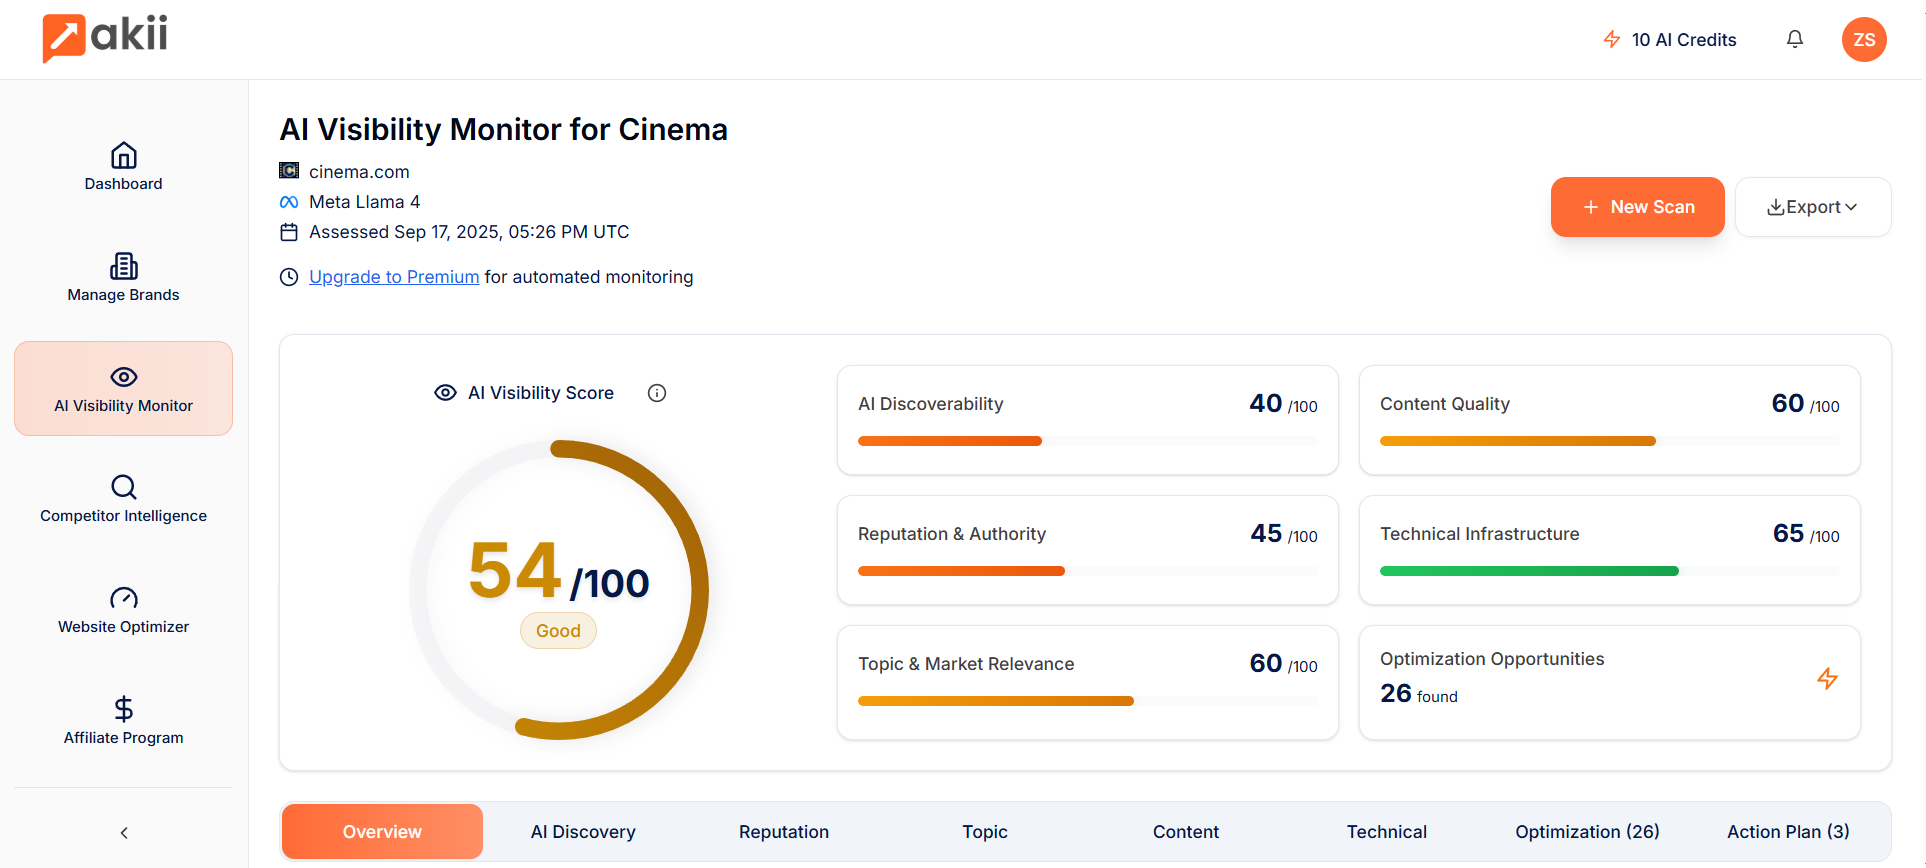1926x868 pixels.
Task: Click the Technical Infrastructure score card
Action: tap(1609, 550)
